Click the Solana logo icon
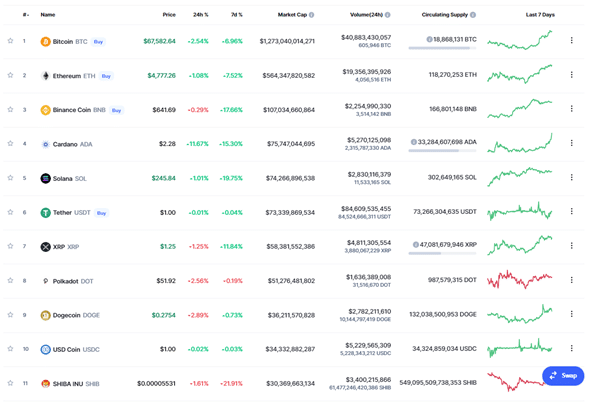589x404 pixels. (45, 178)
